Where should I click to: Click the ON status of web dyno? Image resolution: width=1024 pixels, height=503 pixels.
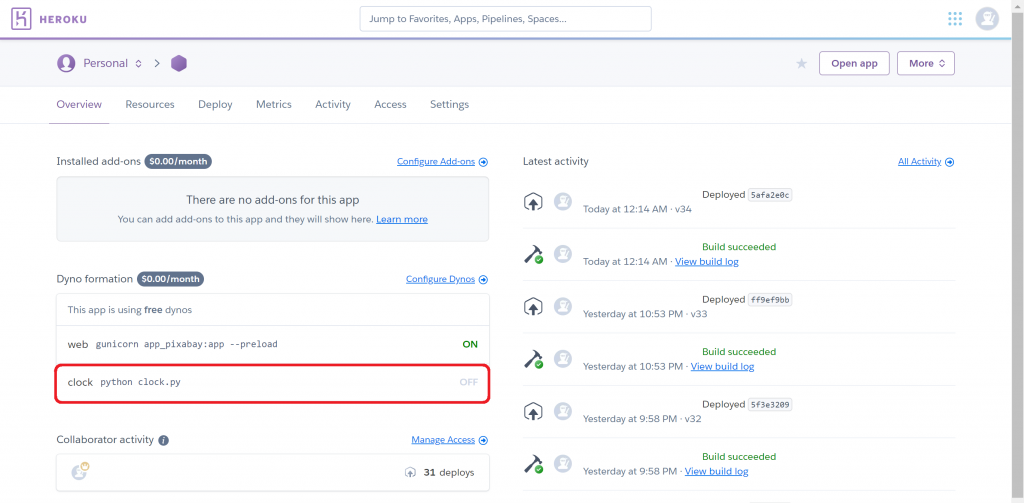tap(470, 344)
